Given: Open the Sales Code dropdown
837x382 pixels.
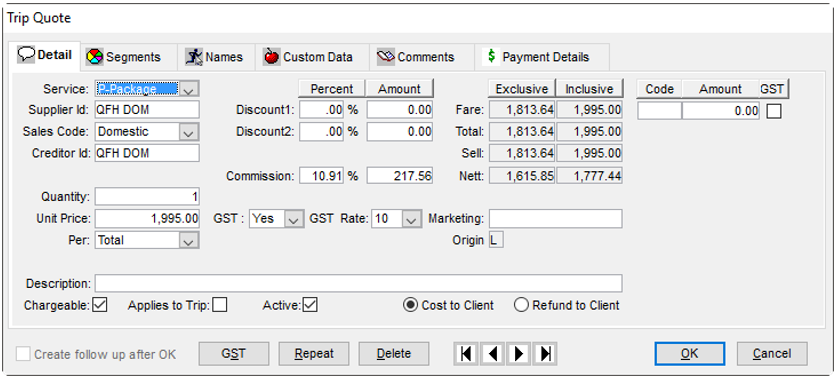Looking at the screenshot, I should point(187,132).
